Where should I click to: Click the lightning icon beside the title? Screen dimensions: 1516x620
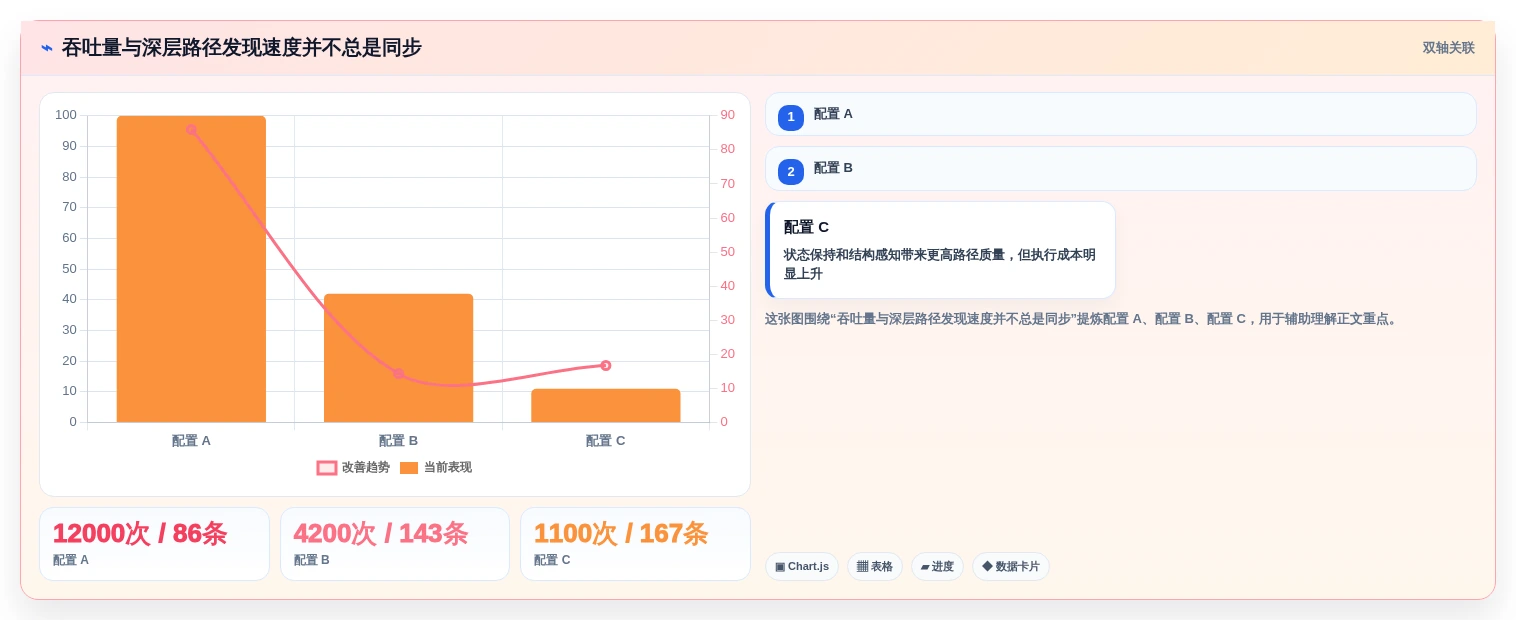point(47,48)
